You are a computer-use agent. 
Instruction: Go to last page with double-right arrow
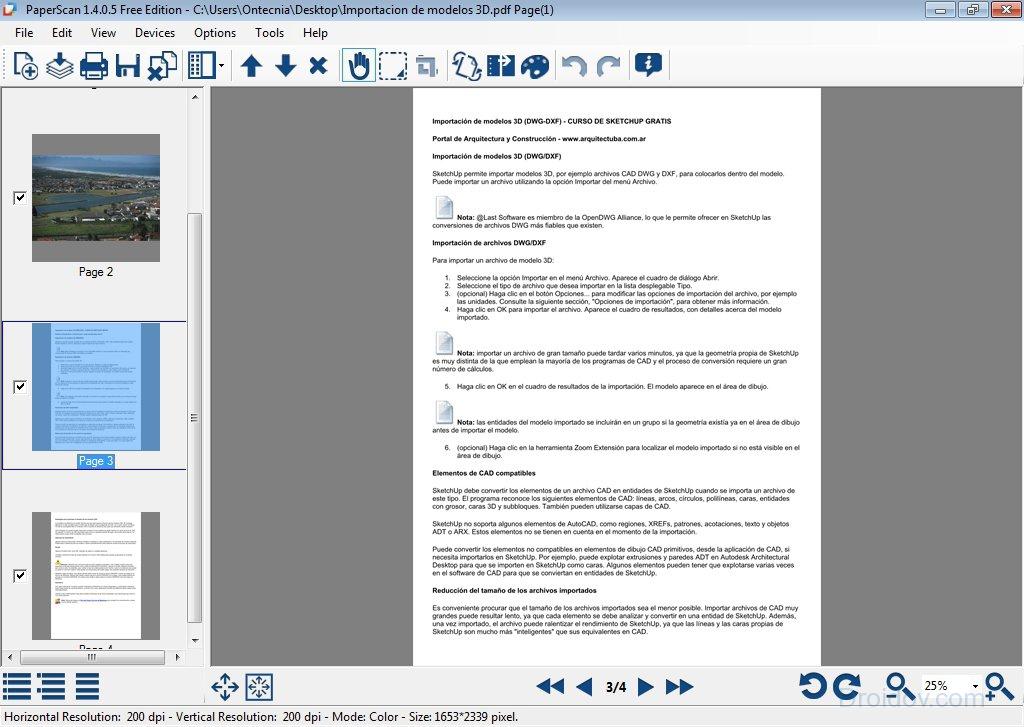(680, 687)
